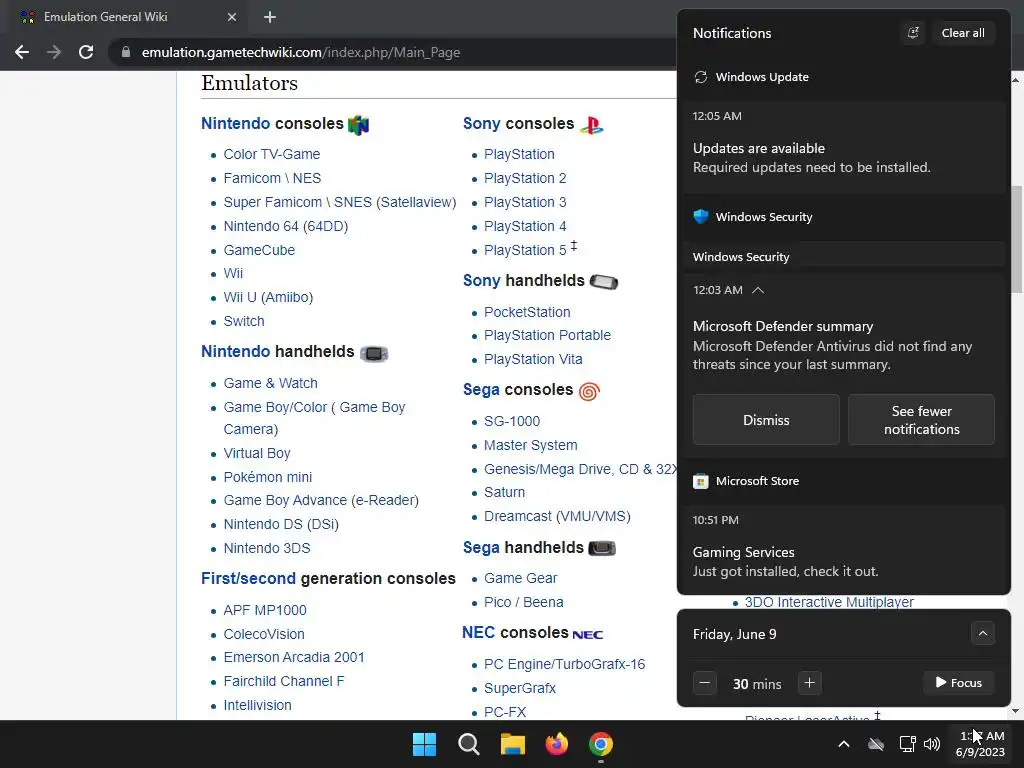Open the Windows Start menu

click(x=424, y=744)
